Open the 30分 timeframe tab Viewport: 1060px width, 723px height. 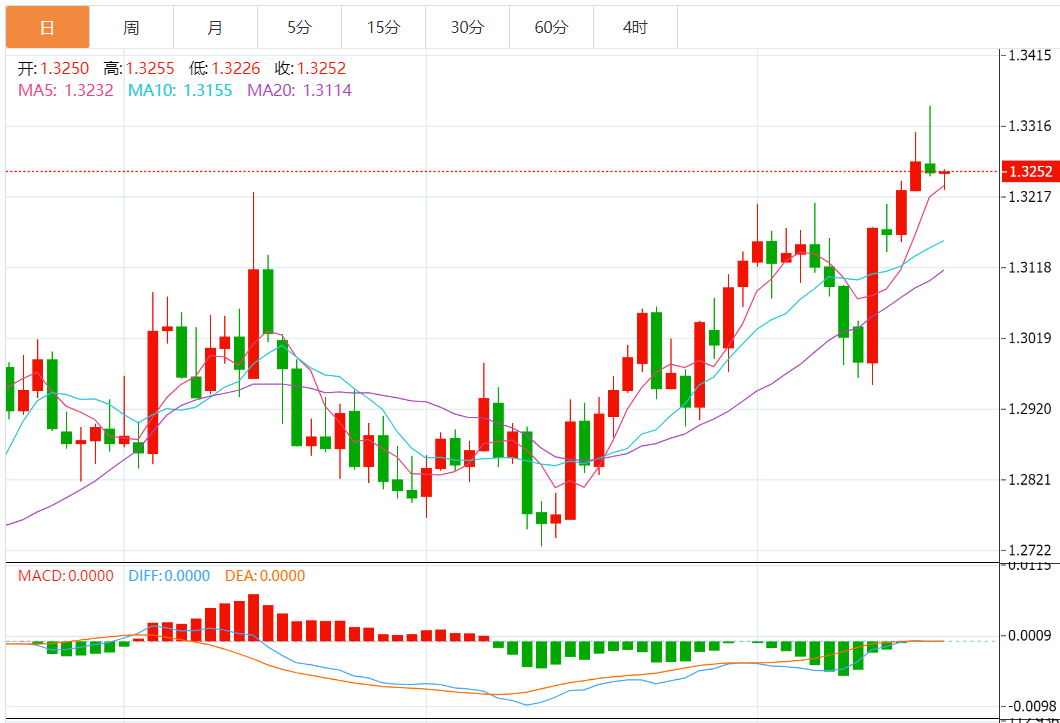(467, 27)
